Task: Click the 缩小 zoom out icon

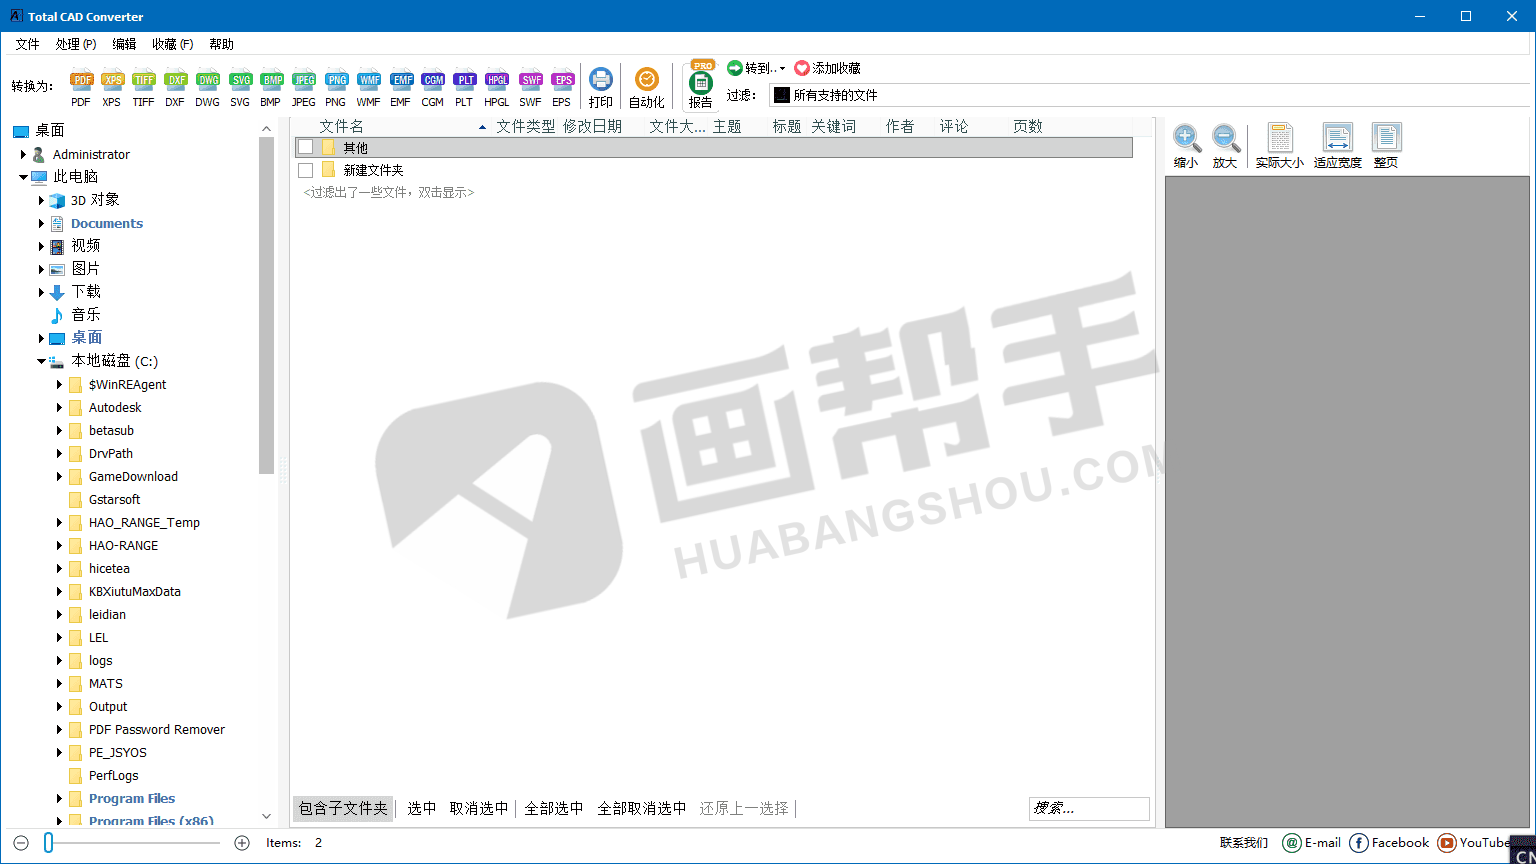Action: pos(1186,146)
